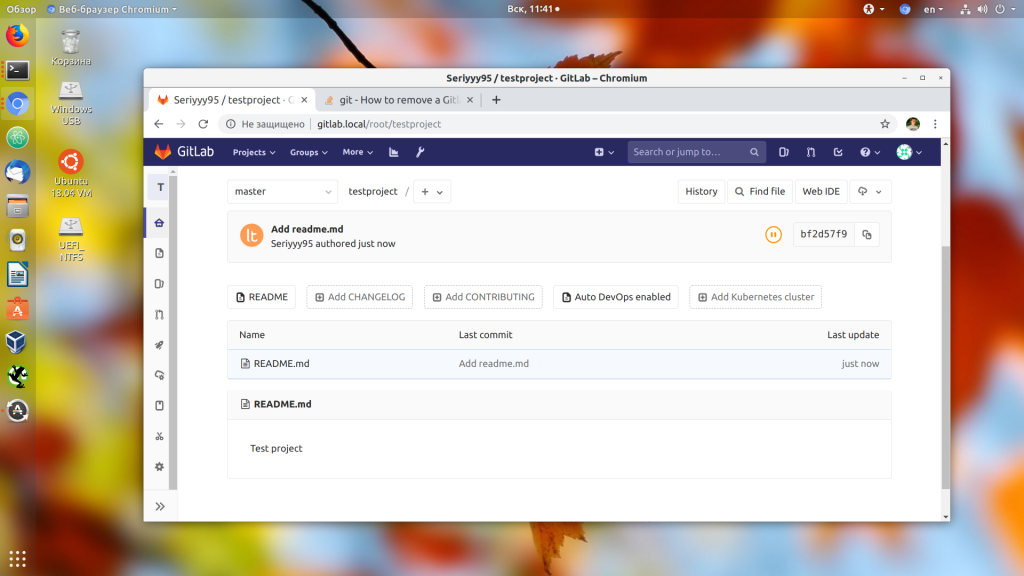The image size is (1024, 576).
Task: Bookmark this page with star icon
Action: [885, 124]
